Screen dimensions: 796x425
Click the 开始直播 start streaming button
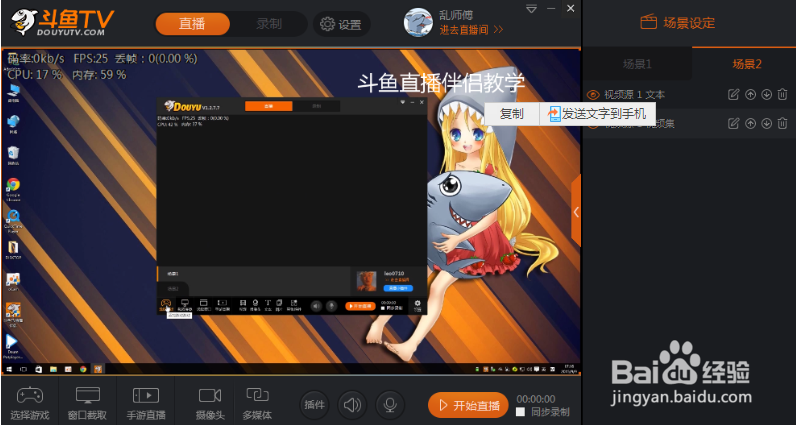468,405
